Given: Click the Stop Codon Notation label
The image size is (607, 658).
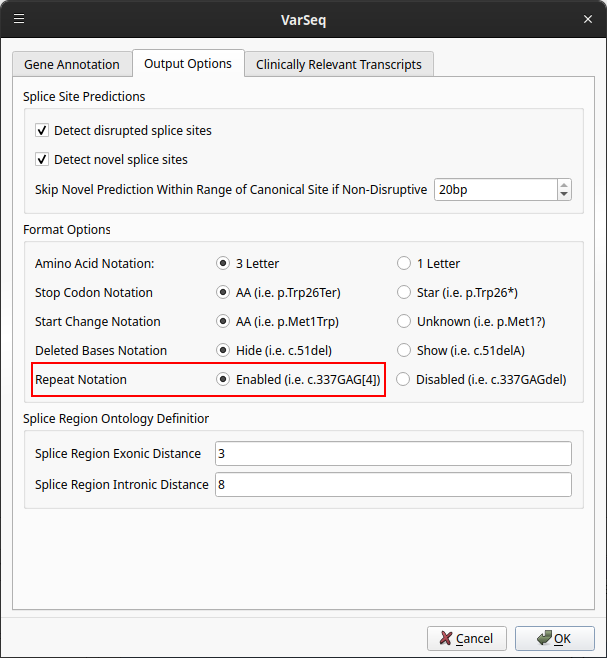Looking at the screenshot, I should tap(94, 292).
